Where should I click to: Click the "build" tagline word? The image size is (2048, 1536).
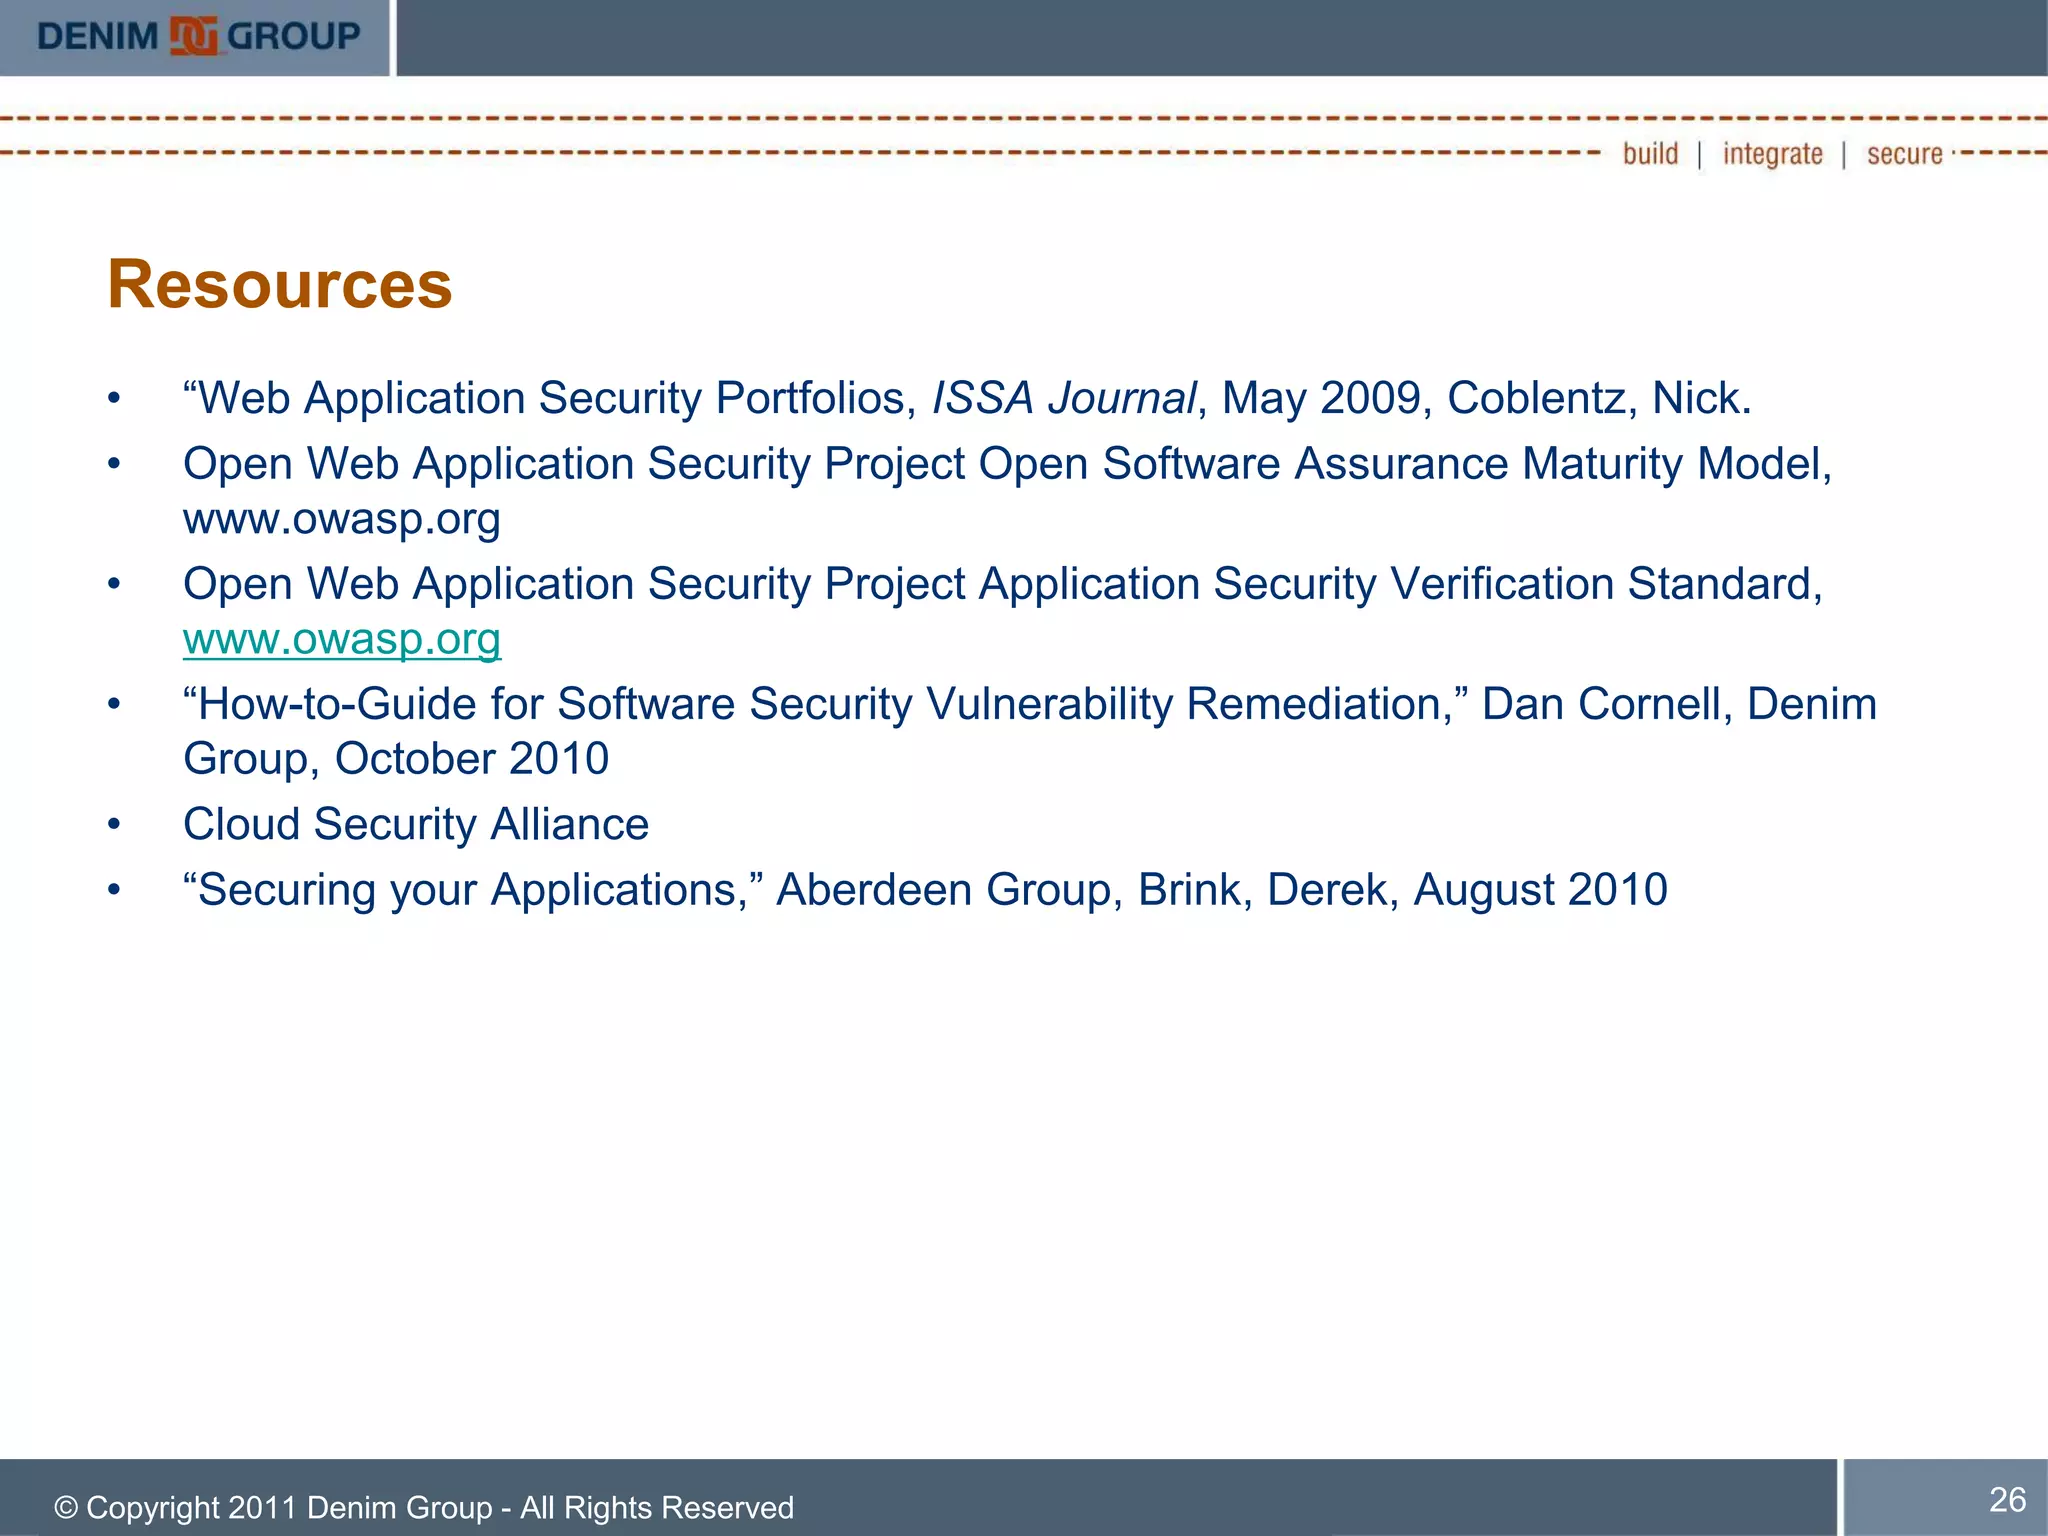pyautogui.click(x=1650, y=154)
